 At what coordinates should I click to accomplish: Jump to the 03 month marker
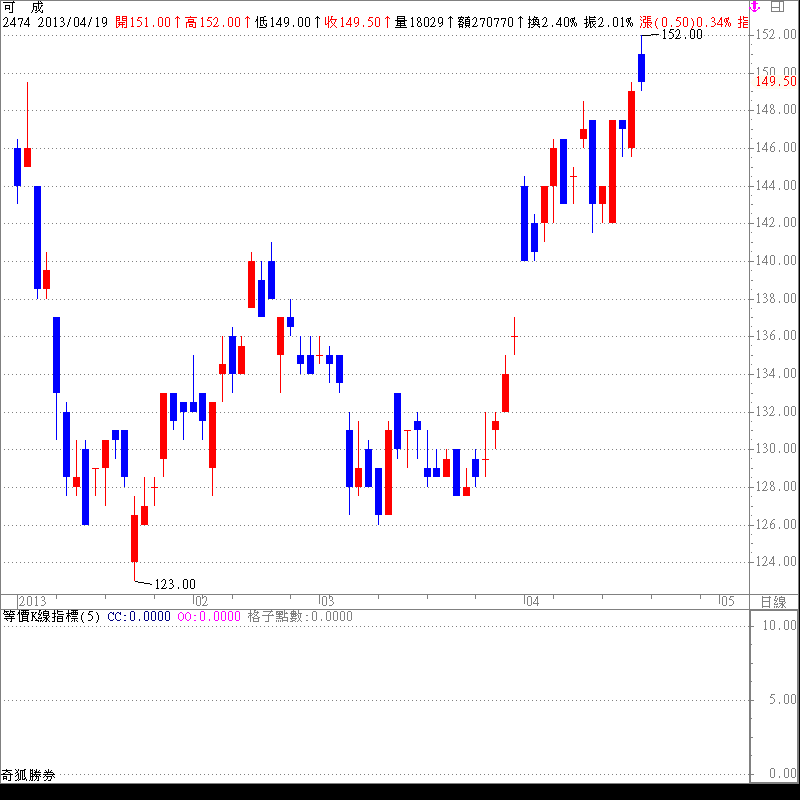[325, 601]
